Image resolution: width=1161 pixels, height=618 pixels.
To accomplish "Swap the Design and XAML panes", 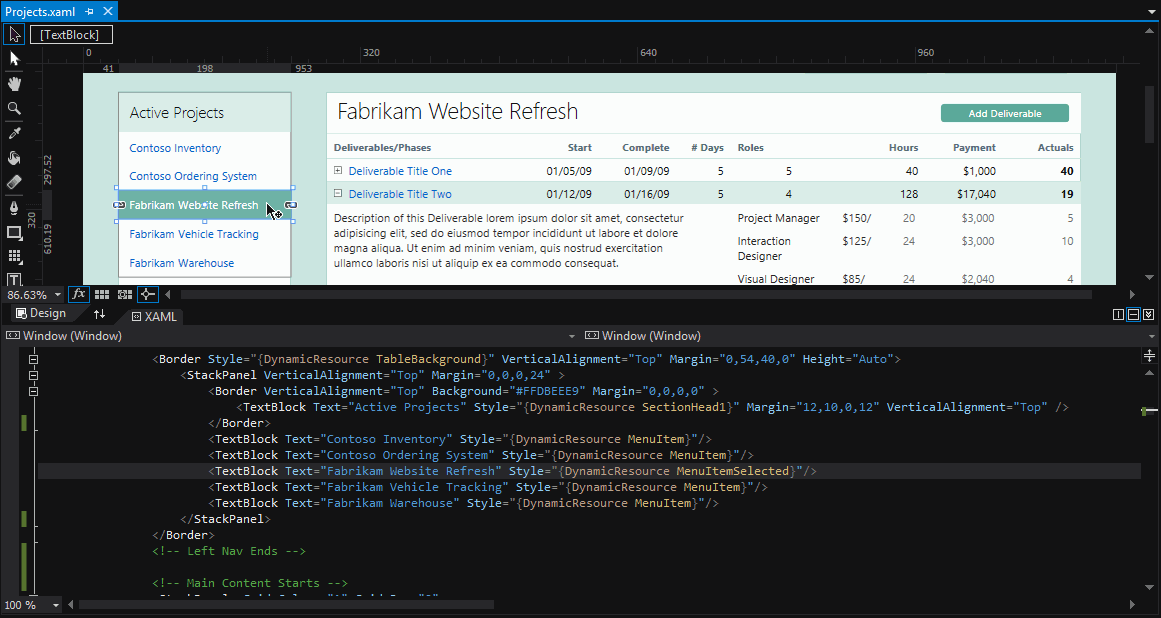I will coord(99,314).
